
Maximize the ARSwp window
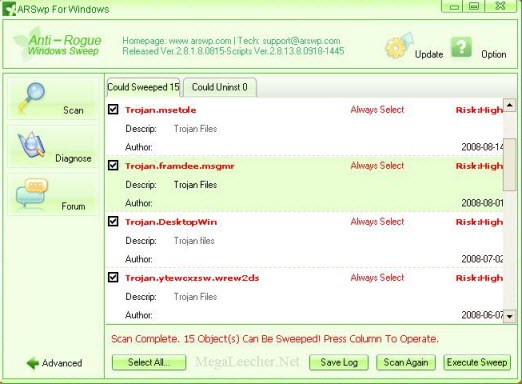click(x=474, y=6)
